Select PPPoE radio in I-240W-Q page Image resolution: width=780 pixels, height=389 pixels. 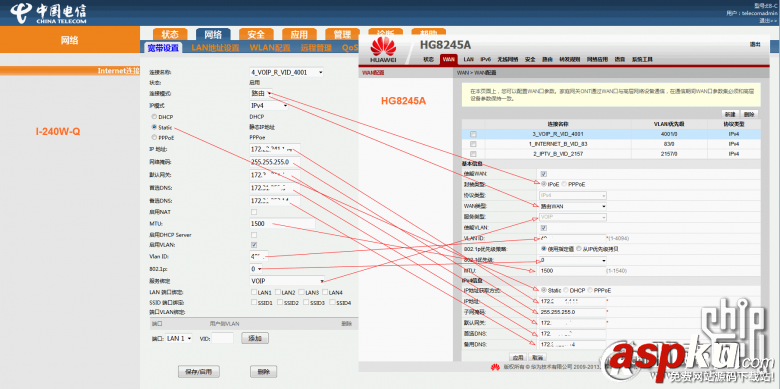(154, 137)
